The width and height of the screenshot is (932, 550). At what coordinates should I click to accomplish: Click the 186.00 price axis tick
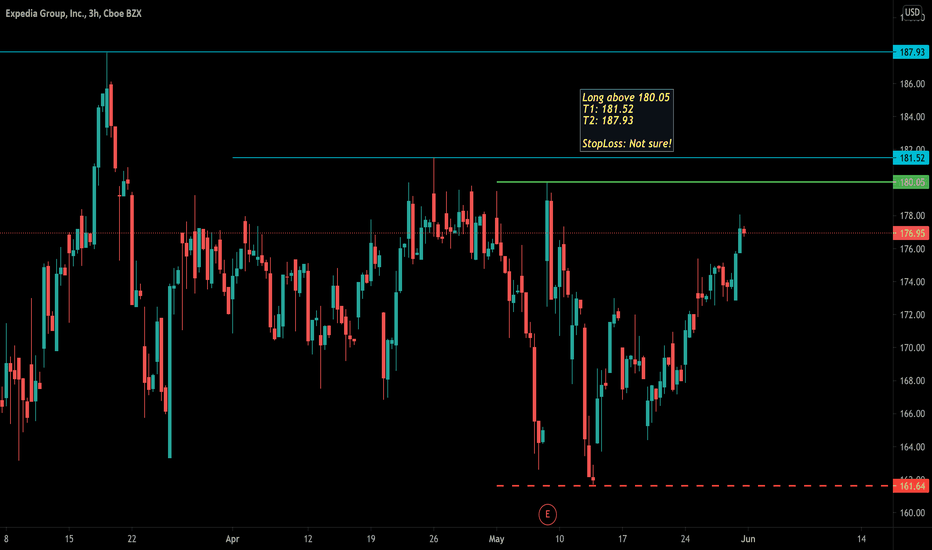(912, 84)
